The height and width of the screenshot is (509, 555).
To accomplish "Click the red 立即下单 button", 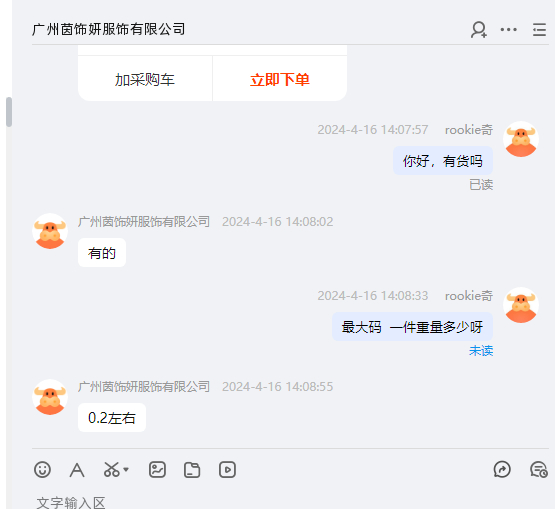I will click(280, 79).
